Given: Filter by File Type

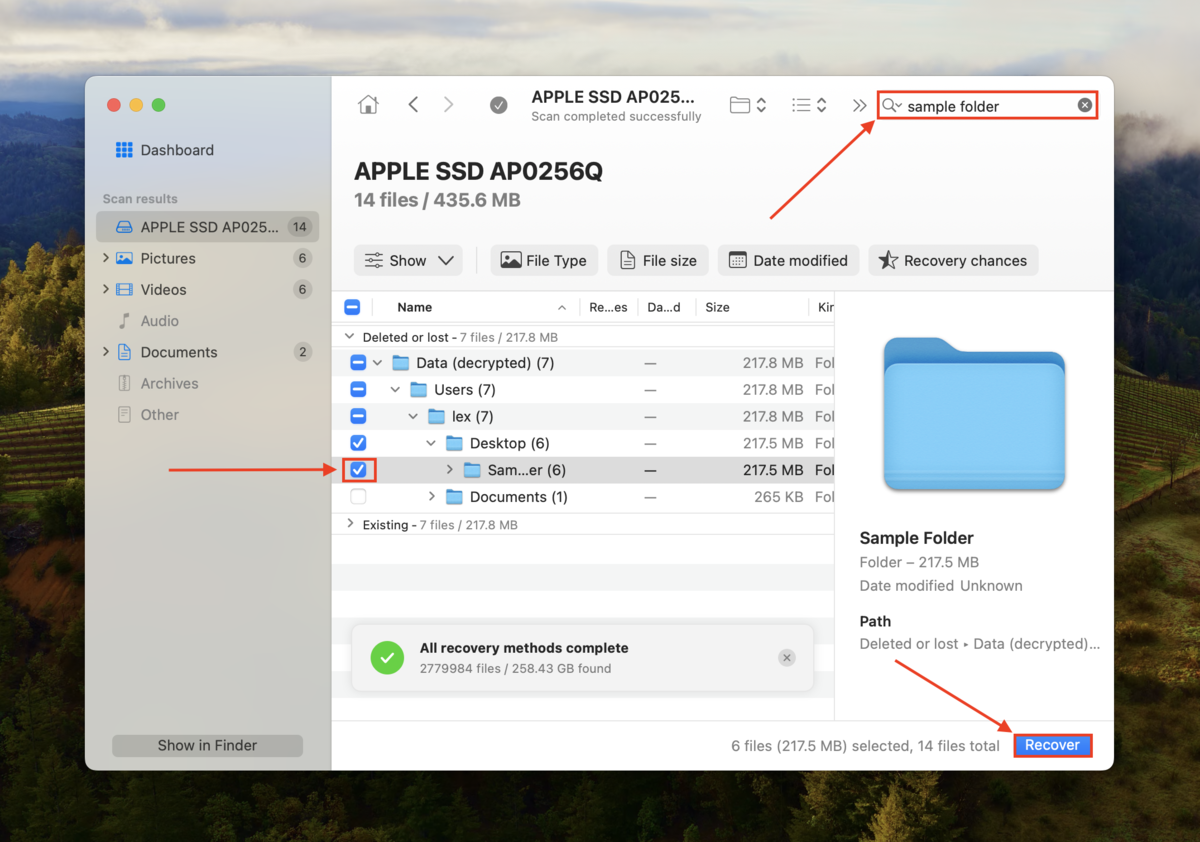Looking at the screenshot, I should tap(544, 261).
